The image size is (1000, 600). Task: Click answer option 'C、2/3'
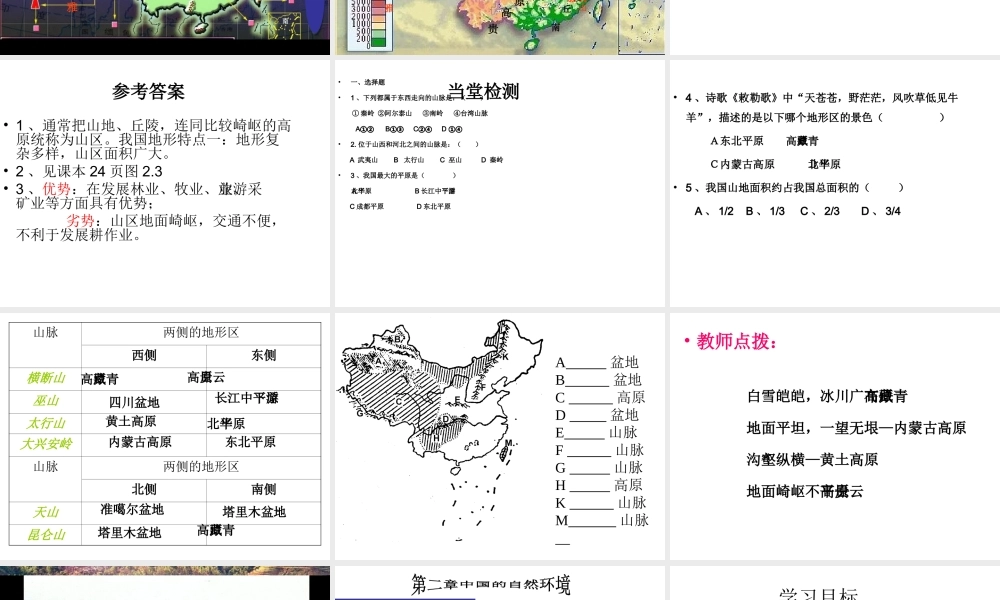point(820,211)
